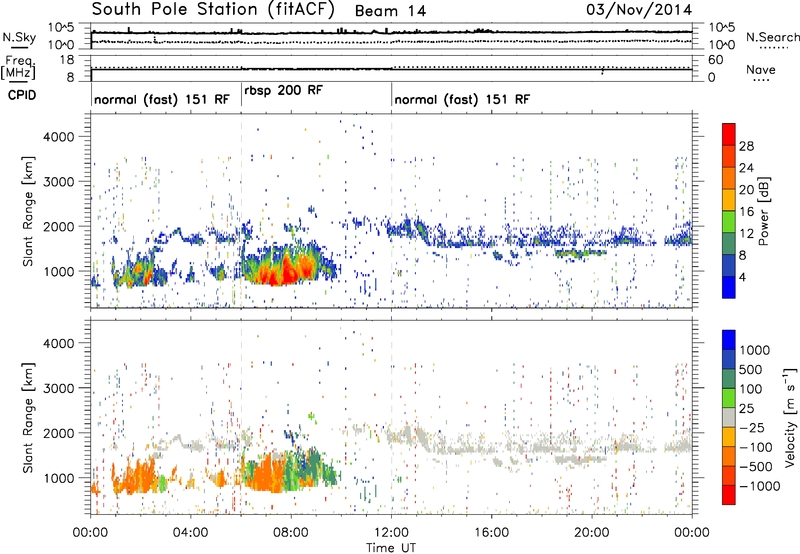Click the 'South Pole Station (fitACF)' title
Image resolution: width=800 pixels, height=554 pixels.
(x=213, y=9)
